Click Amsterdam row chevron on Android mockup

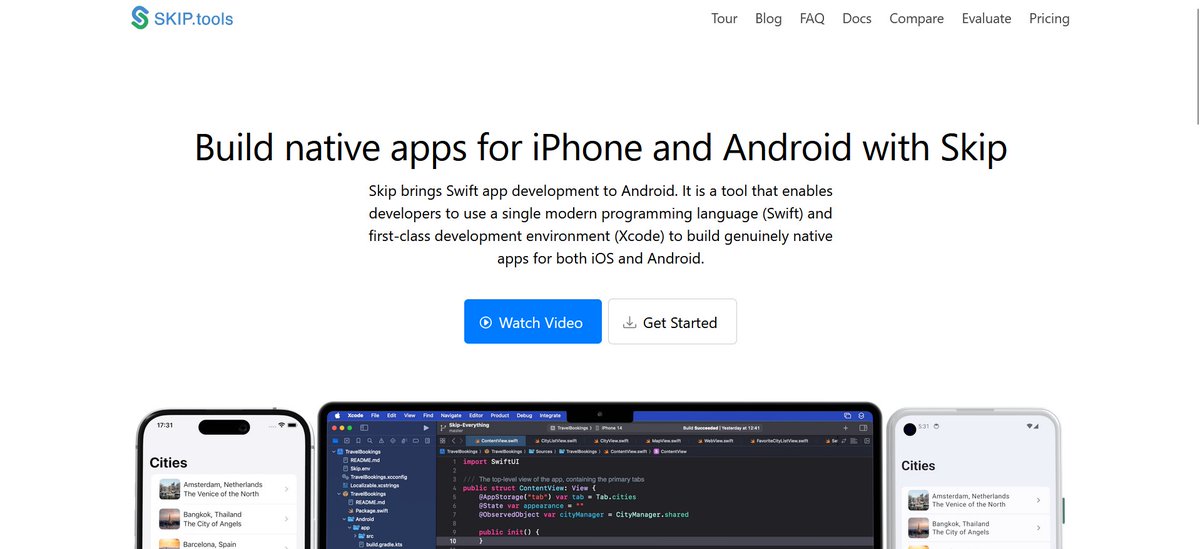tap(1038, 500)
